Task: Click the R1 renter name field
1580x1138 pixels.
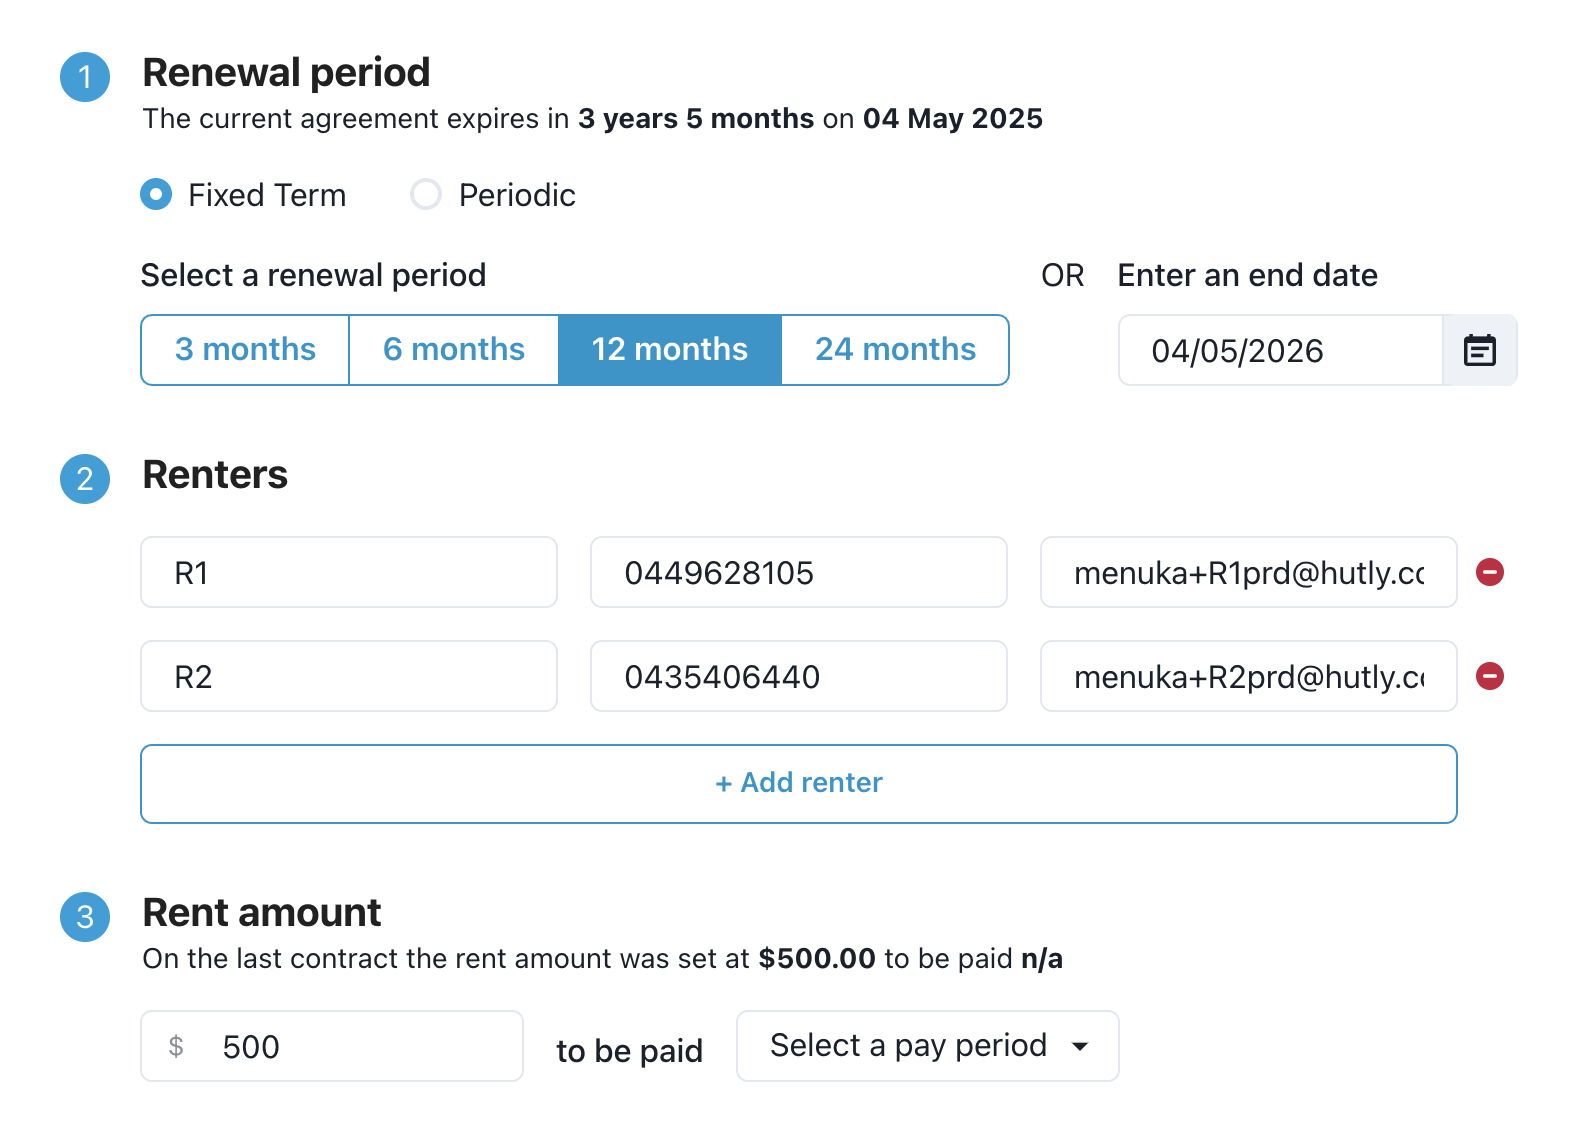Action: click(348, 572)
